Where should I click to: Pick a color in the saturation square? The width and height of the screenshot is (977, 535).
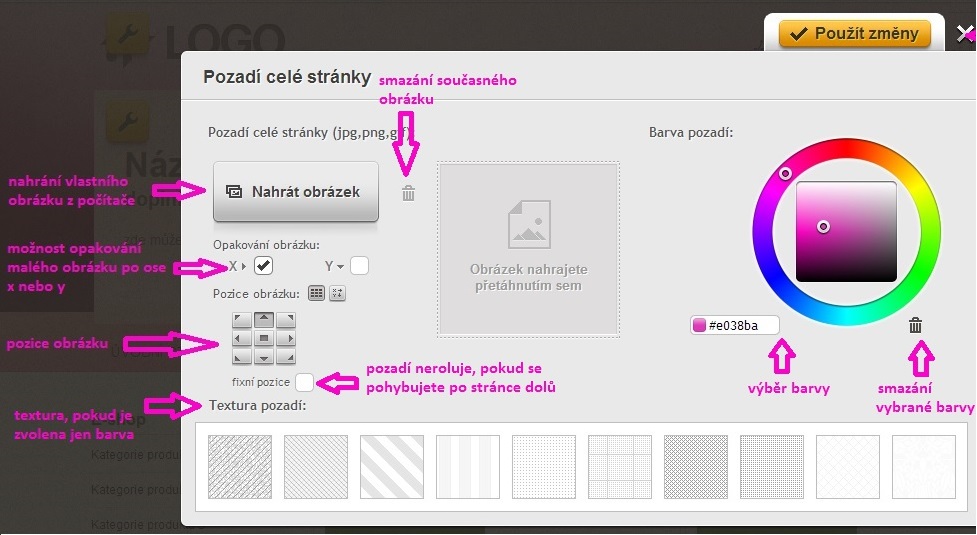846,232
